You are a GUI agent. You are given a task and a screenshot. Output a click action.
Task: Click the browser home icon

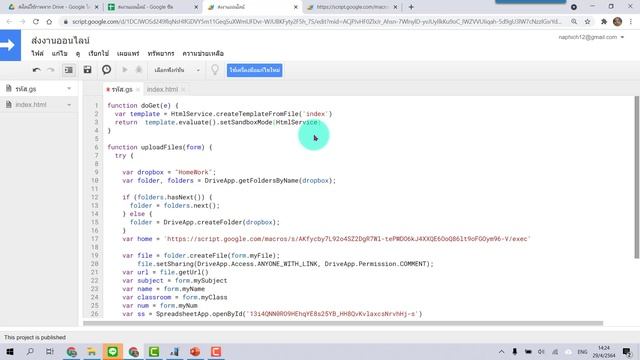click(49, 22)
